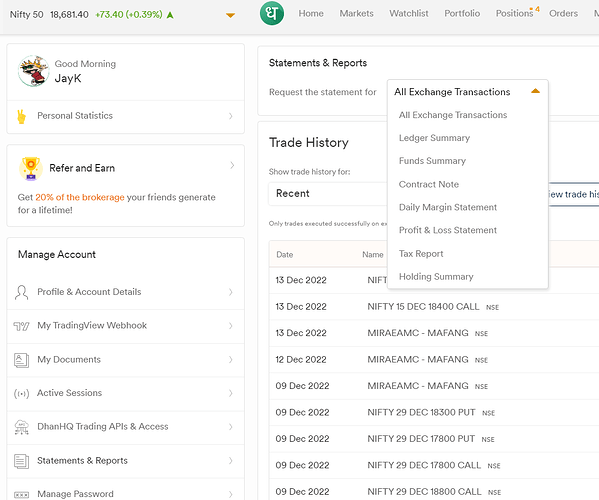Image resolution: width=599 pixels, height=500 pixels.
Task: Open Active Sessions section
Action: (69, 393)
